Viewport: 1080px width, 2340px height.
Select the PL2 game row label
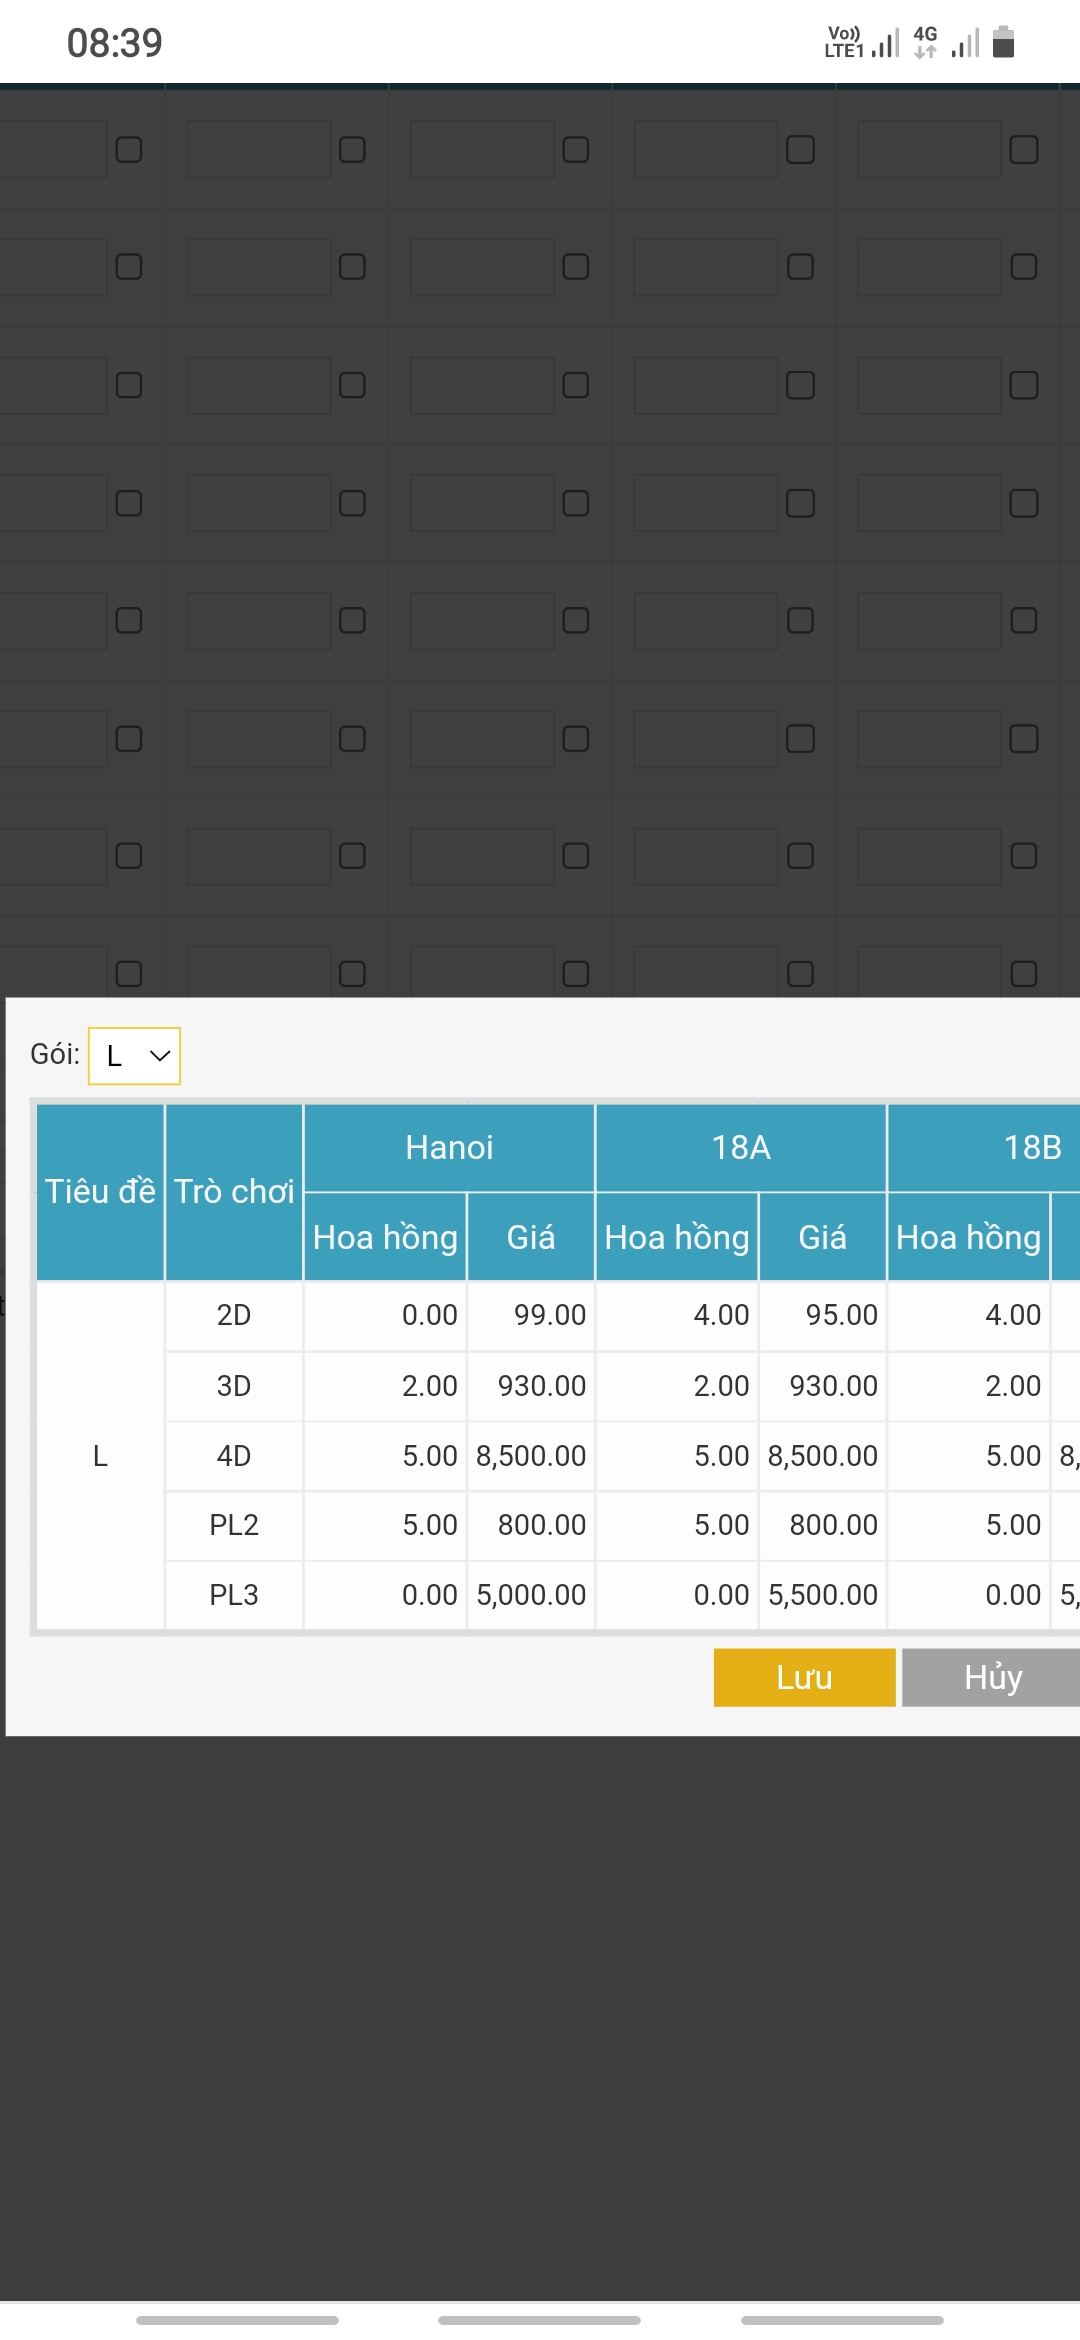pos(234,1525)
